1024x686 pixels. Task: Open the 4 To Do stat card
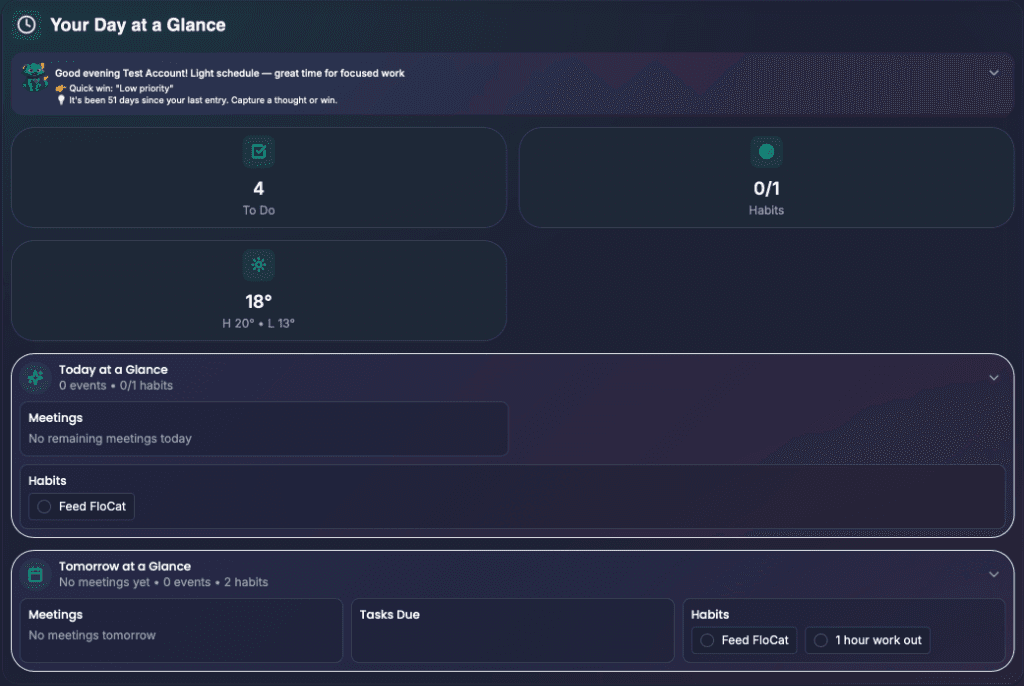click(258, 178)
